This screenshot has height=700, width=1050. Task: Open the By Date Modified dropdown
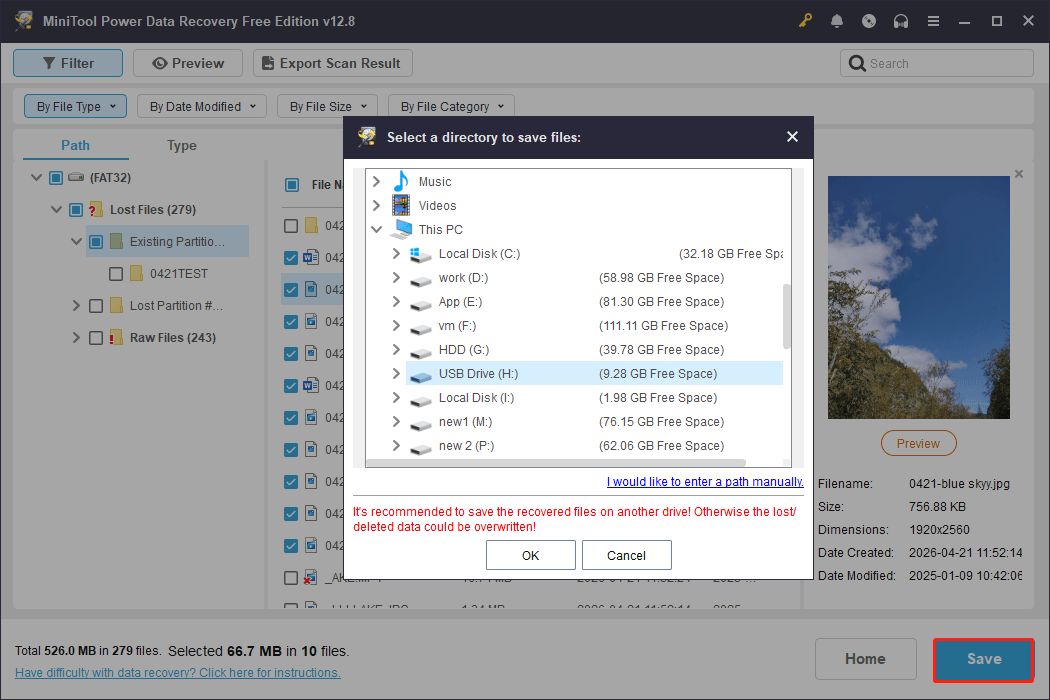tap(202, 106)
